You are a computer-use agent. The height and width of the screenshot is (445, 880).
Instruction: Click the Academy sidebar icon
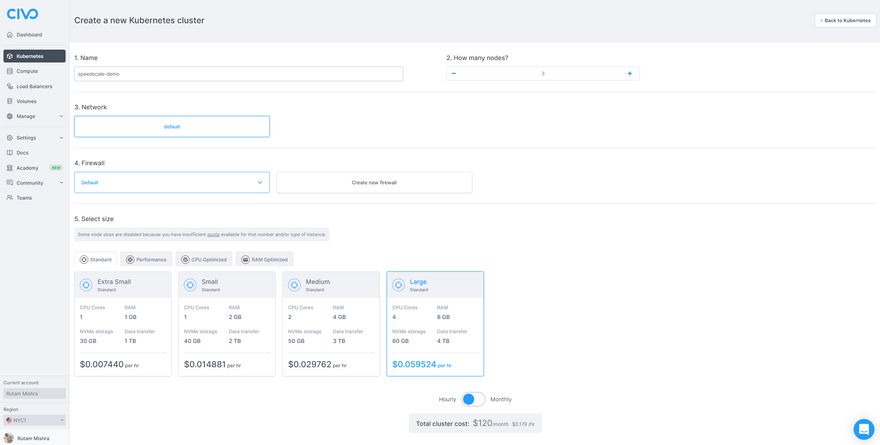[10, 168]
